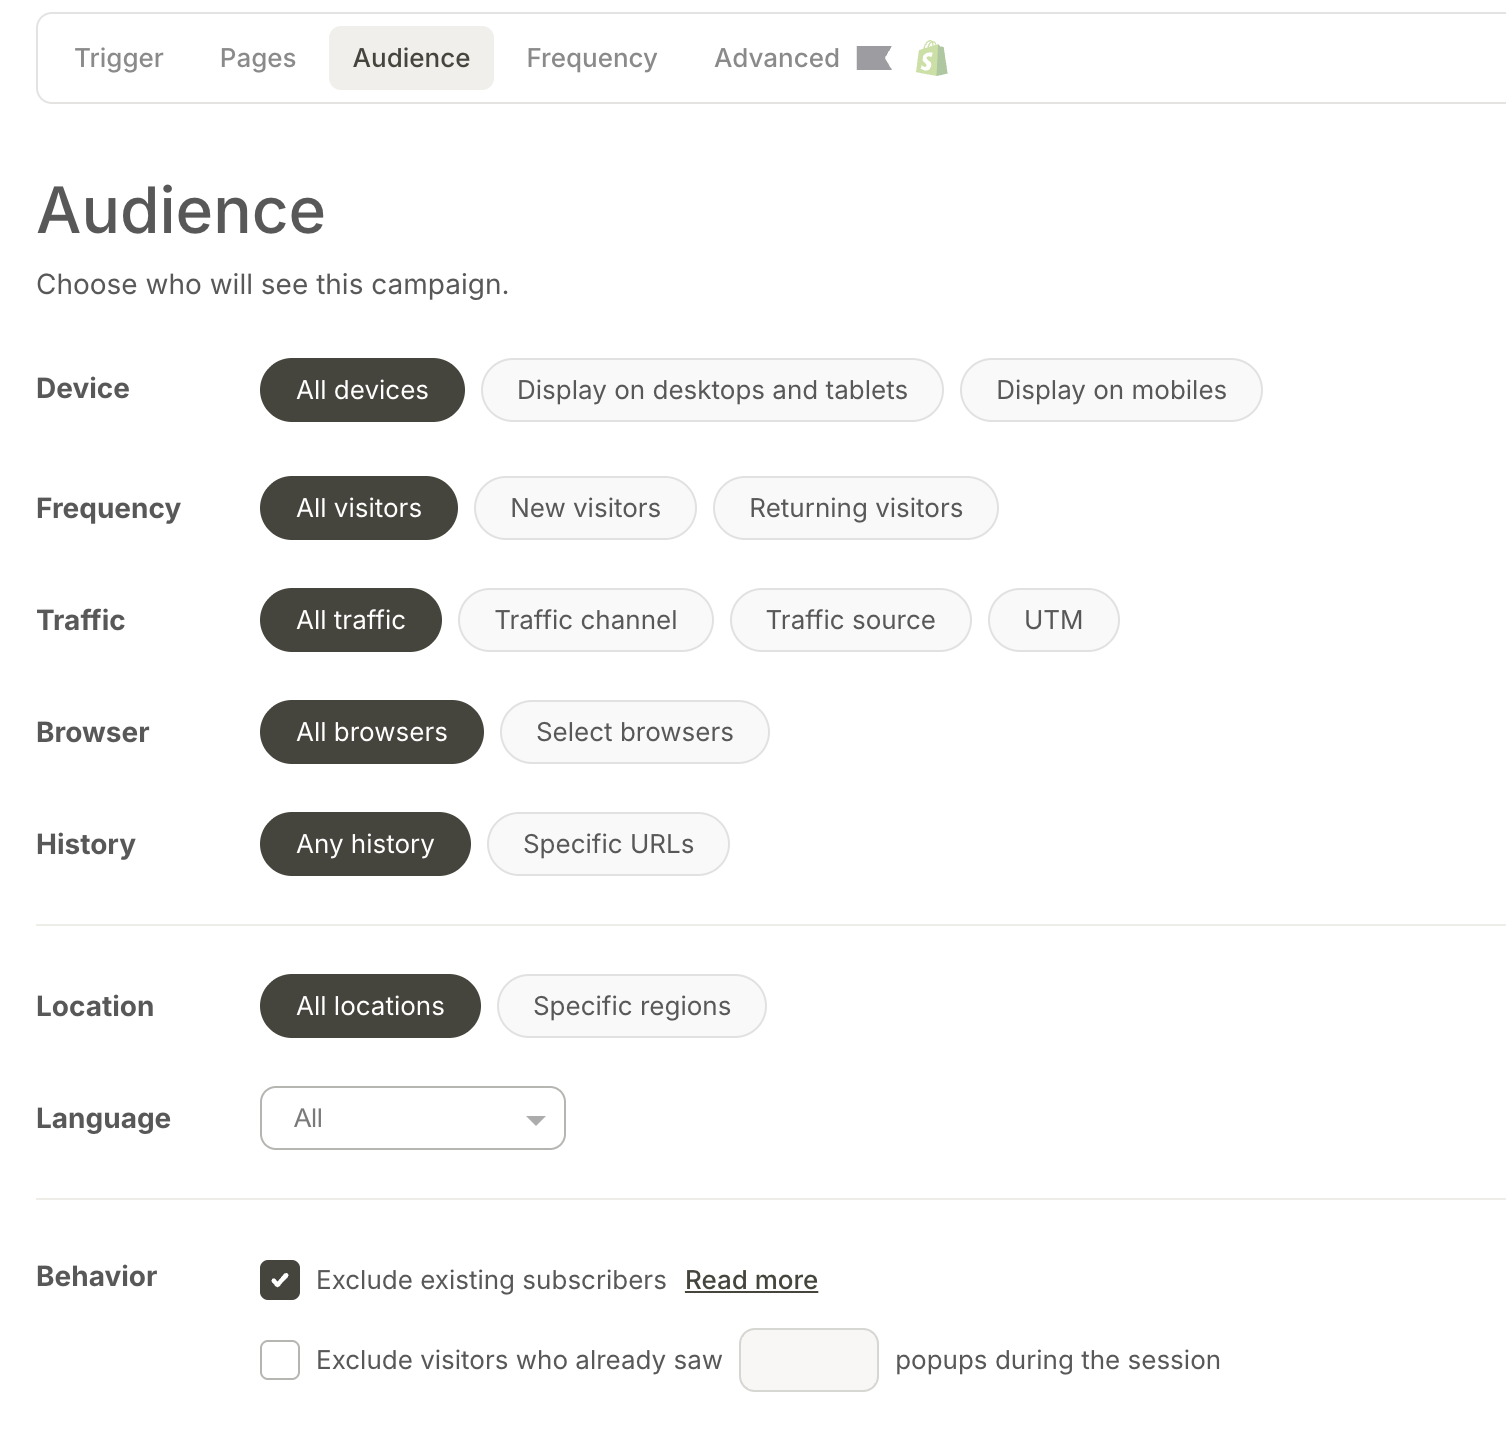
Task: Pick the Traffic channel option
Action: pyautogui.click(x=586, y=620)
